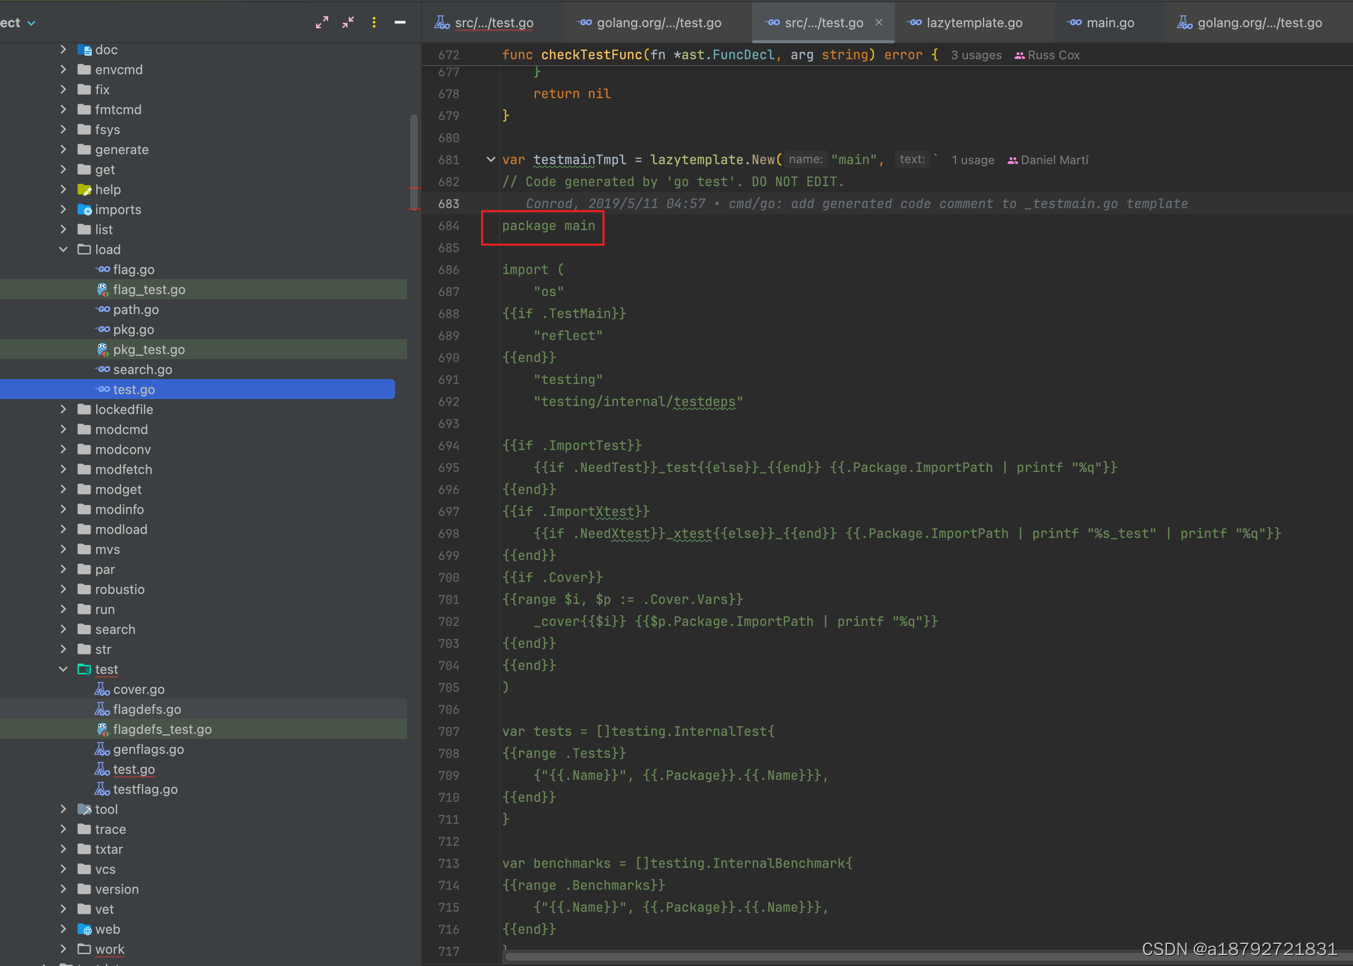
Task: Select highlighted test.go in load folder
Action: click(x=197, y=389)
